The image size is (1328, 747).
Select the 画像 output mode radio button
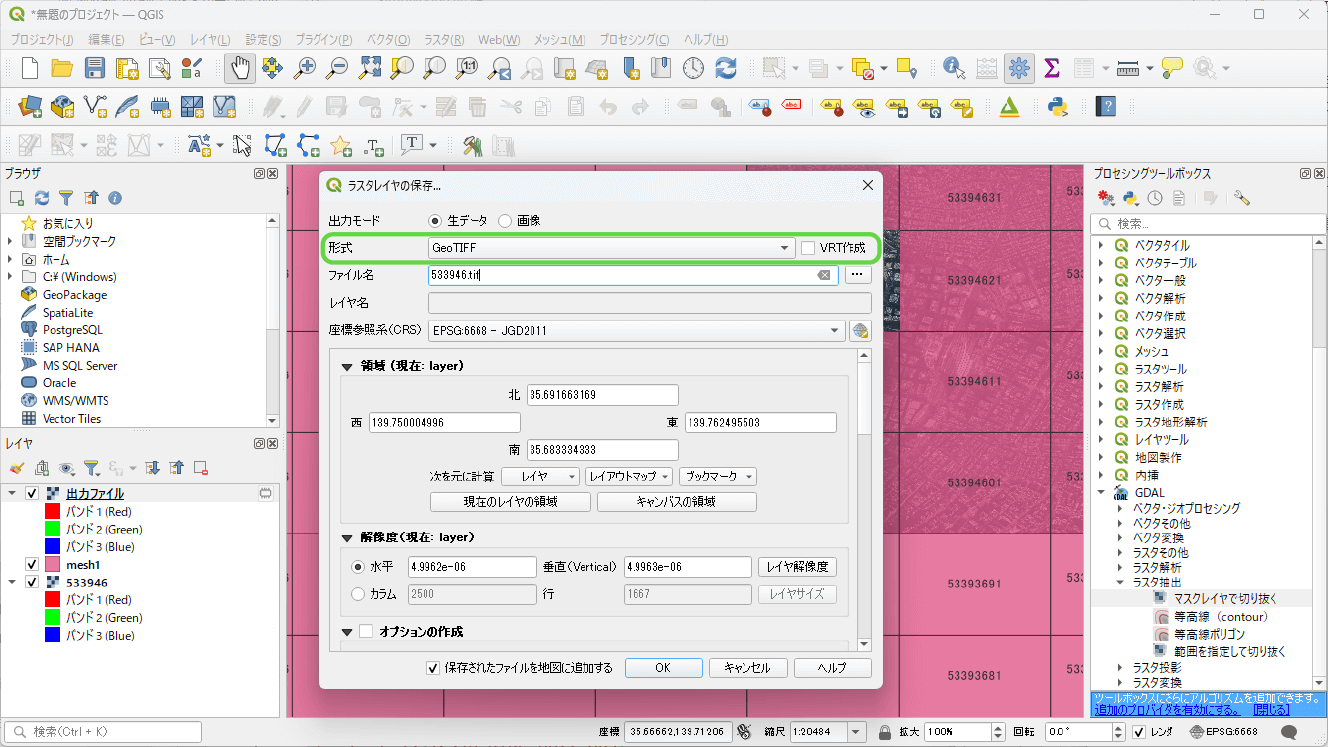(x=505, y=220)
